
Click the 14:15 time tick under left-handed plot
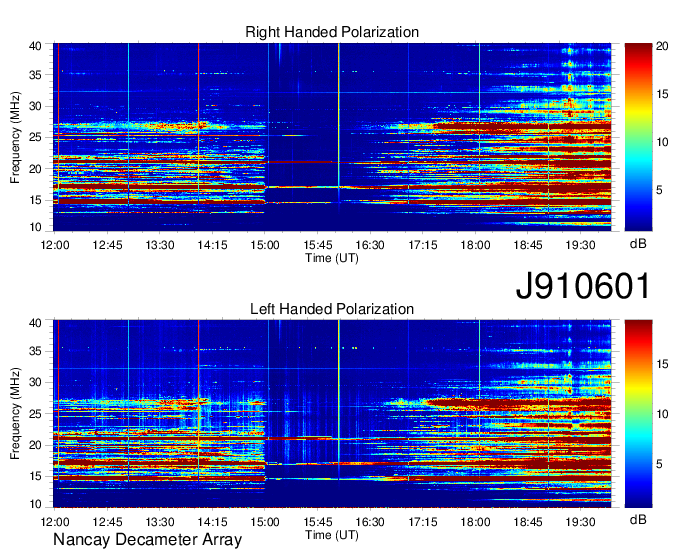(x=212, y=522)
